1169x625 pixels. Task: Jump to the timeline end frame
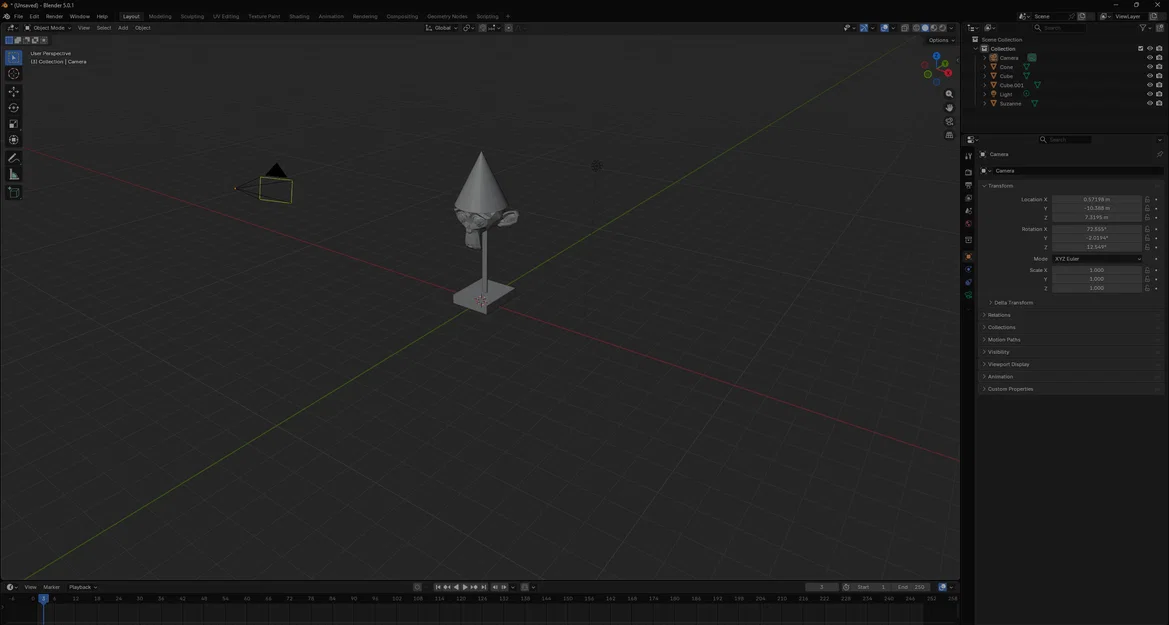pyautogui.click(x=483, y=587)
